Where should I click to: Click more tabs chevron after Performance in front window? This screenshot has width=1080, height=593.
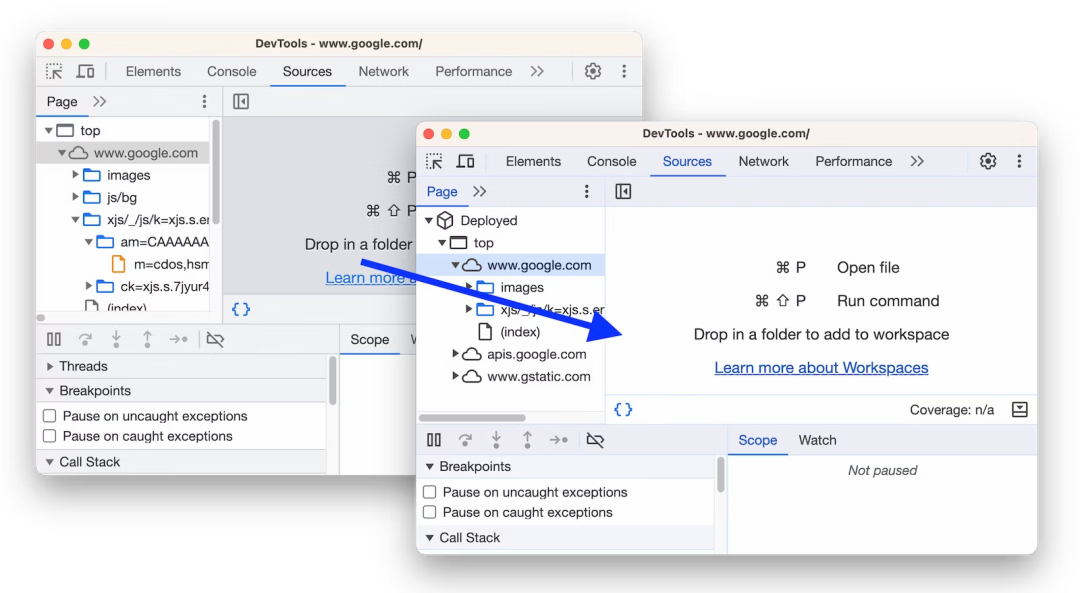point(917,161)
